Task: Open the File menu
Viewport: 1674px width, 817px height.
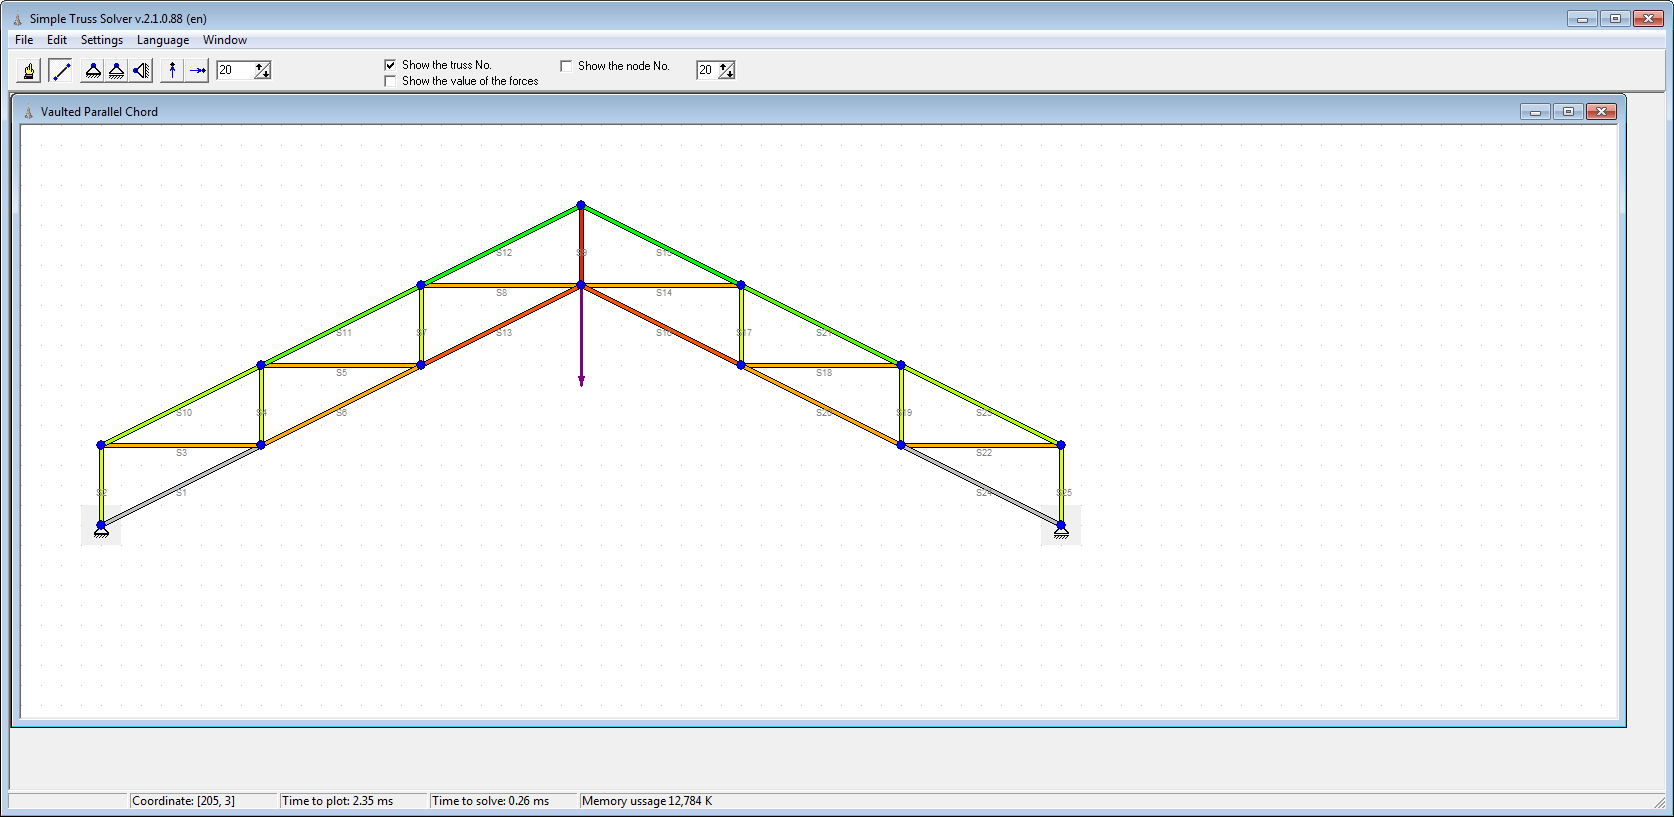Action: click(24, 40)
